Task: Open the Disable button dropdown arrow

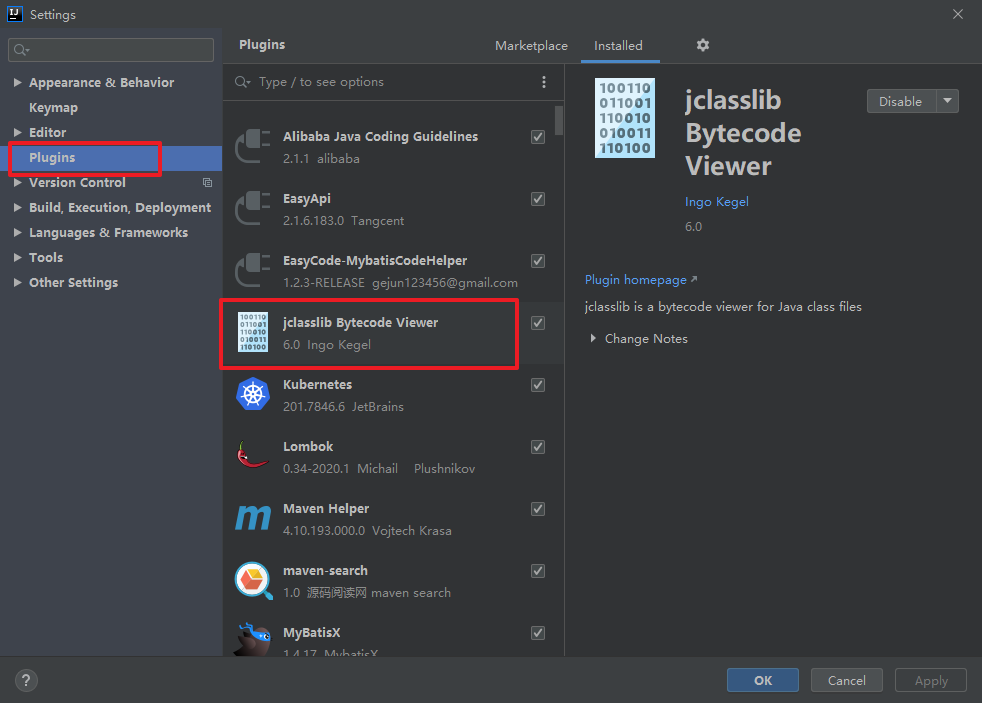Action: (x=948, y=101)
